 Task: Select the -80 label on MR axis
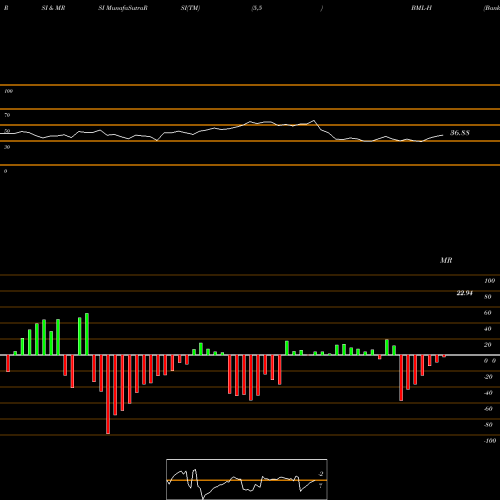(488, 425)
